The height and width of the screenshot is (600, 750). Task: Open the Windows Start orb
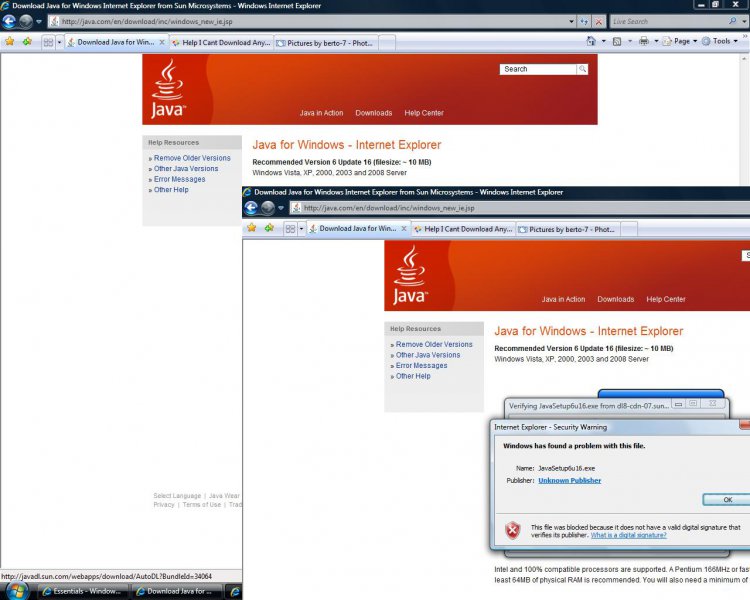pyautogui.click(x=17, y=591)
